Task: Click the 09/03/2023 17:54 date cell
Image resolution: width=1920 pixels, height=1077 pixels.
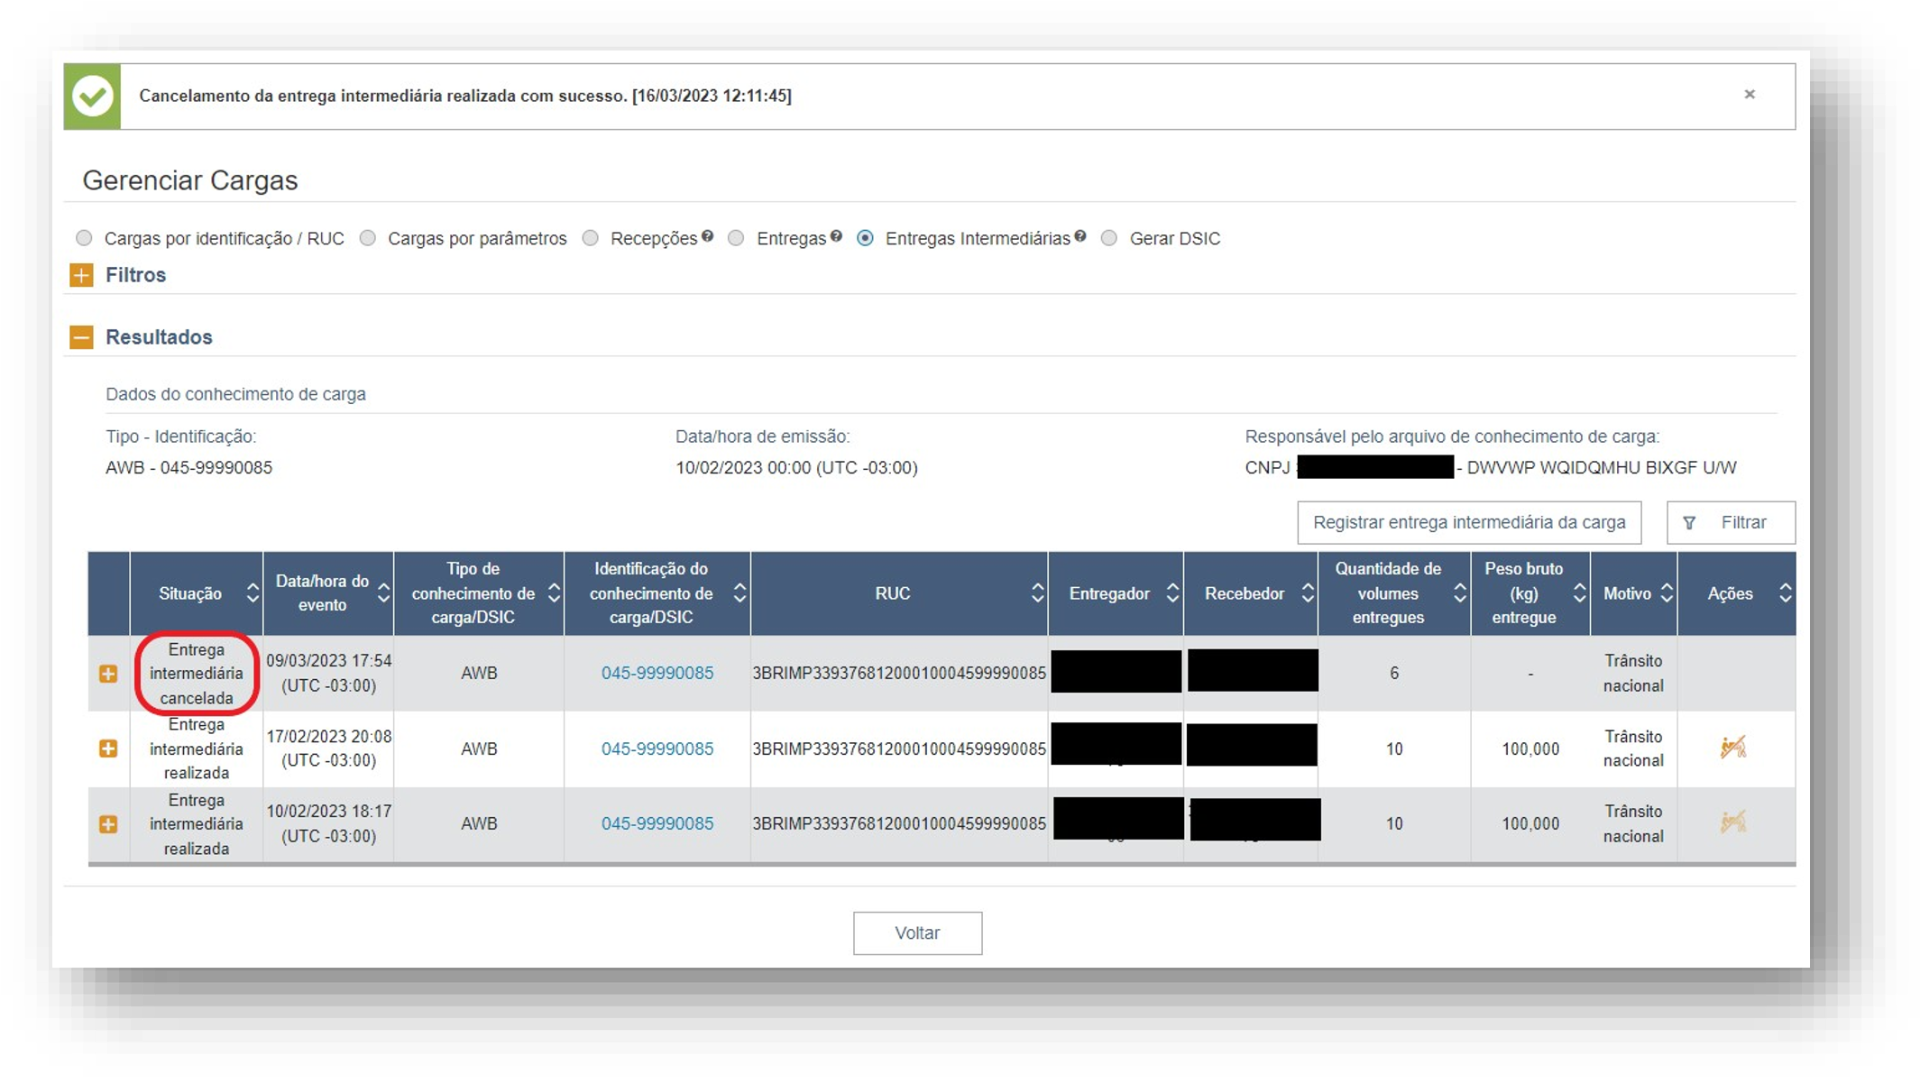Action: 328,673
